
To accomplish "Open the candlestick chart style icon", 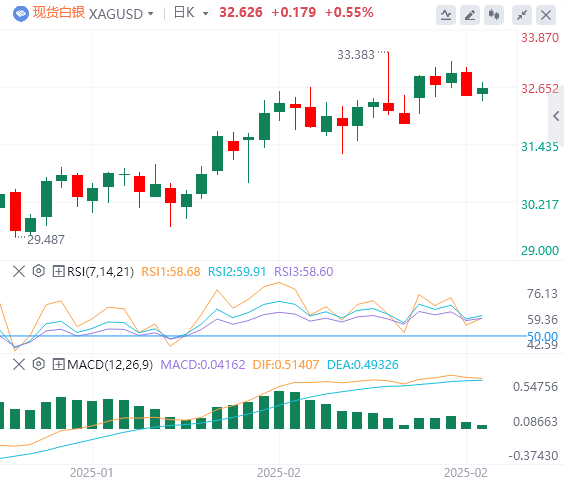I will (x=494, y=15).
